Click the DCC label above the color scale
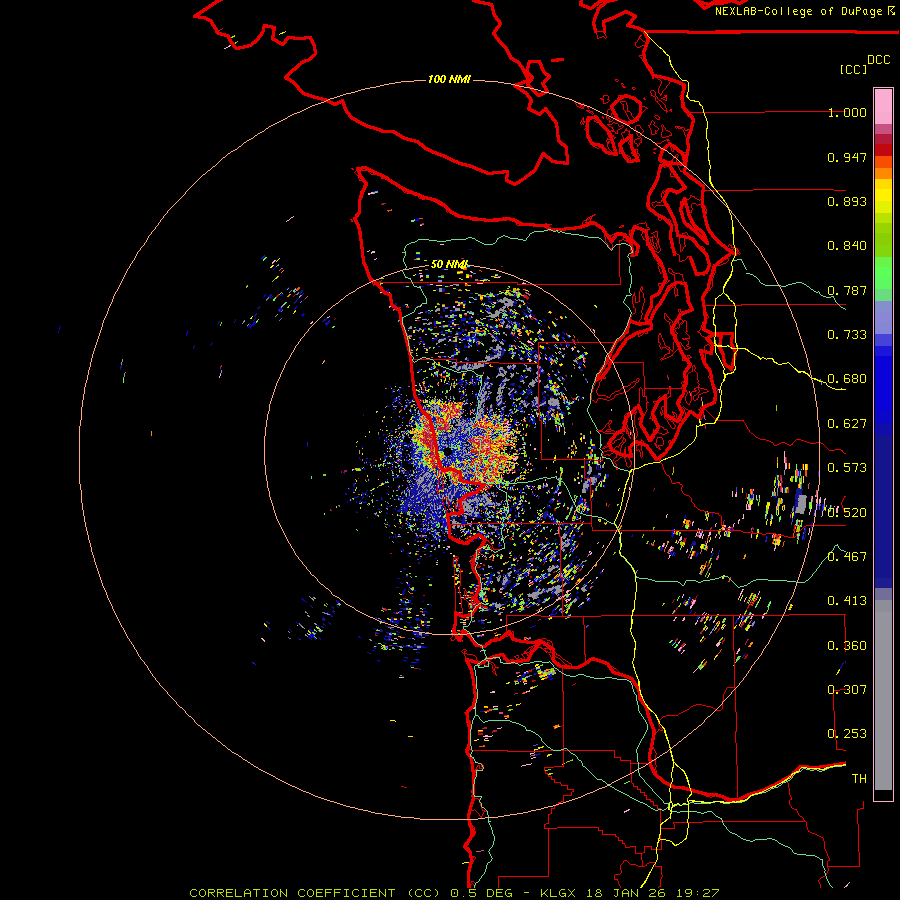 click(x=879, y=60)
